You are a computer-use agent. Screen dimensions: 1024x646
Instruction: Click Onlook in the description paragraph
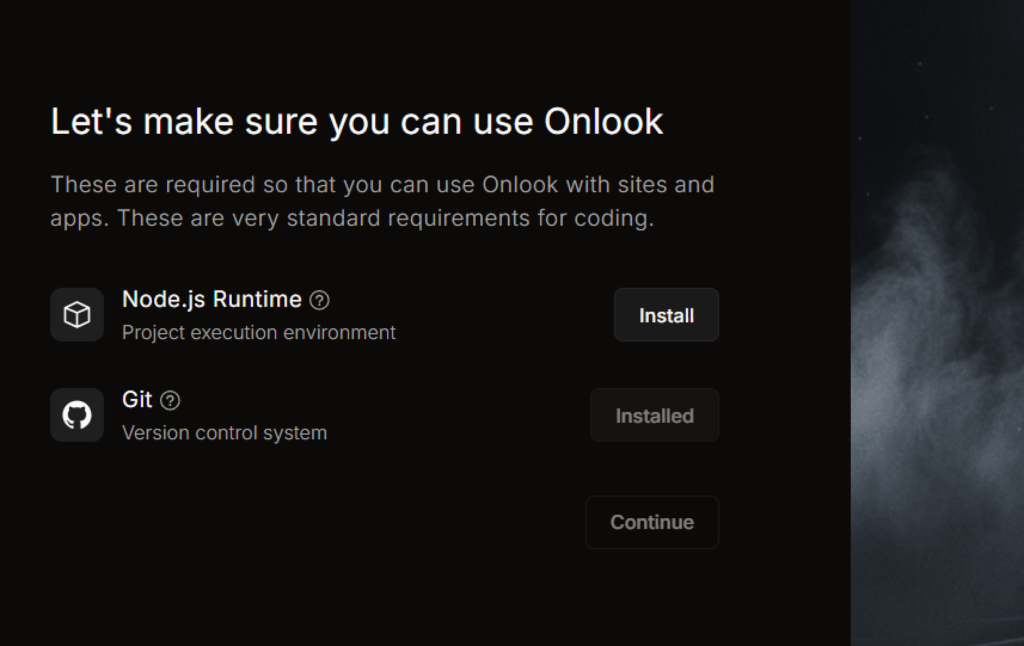[520, 185]
